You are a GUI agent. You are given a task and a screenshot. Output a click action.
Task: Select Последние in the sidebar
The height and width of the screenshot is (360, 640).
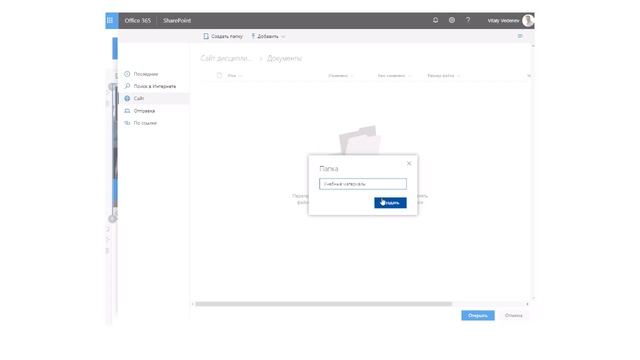pos(154,74)
